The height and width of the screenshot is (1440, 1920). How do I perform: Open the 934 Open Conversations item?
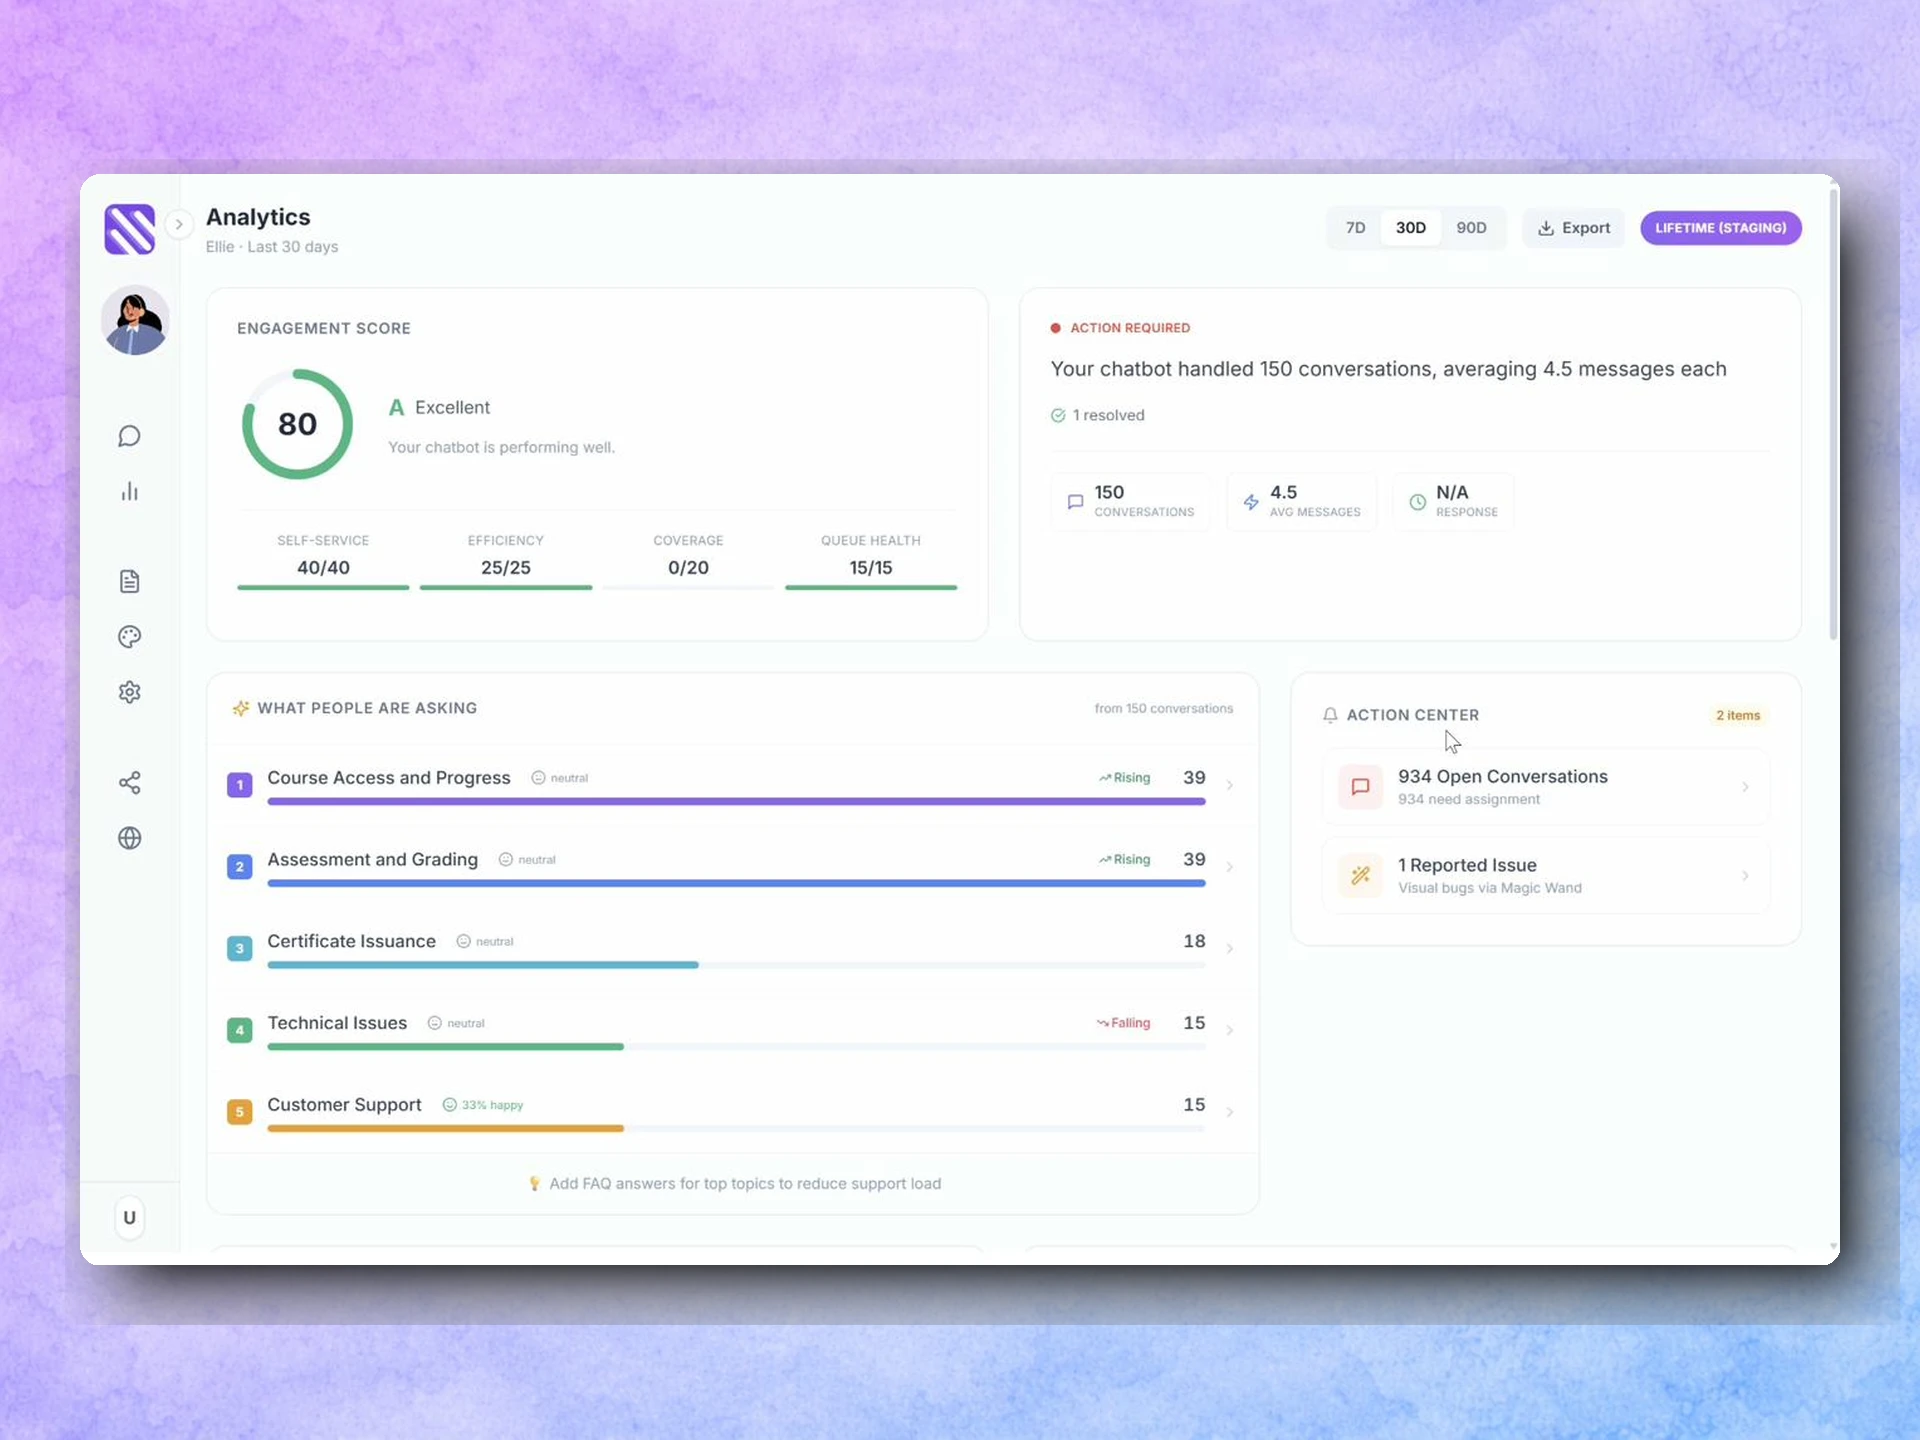pos(1545,787)
